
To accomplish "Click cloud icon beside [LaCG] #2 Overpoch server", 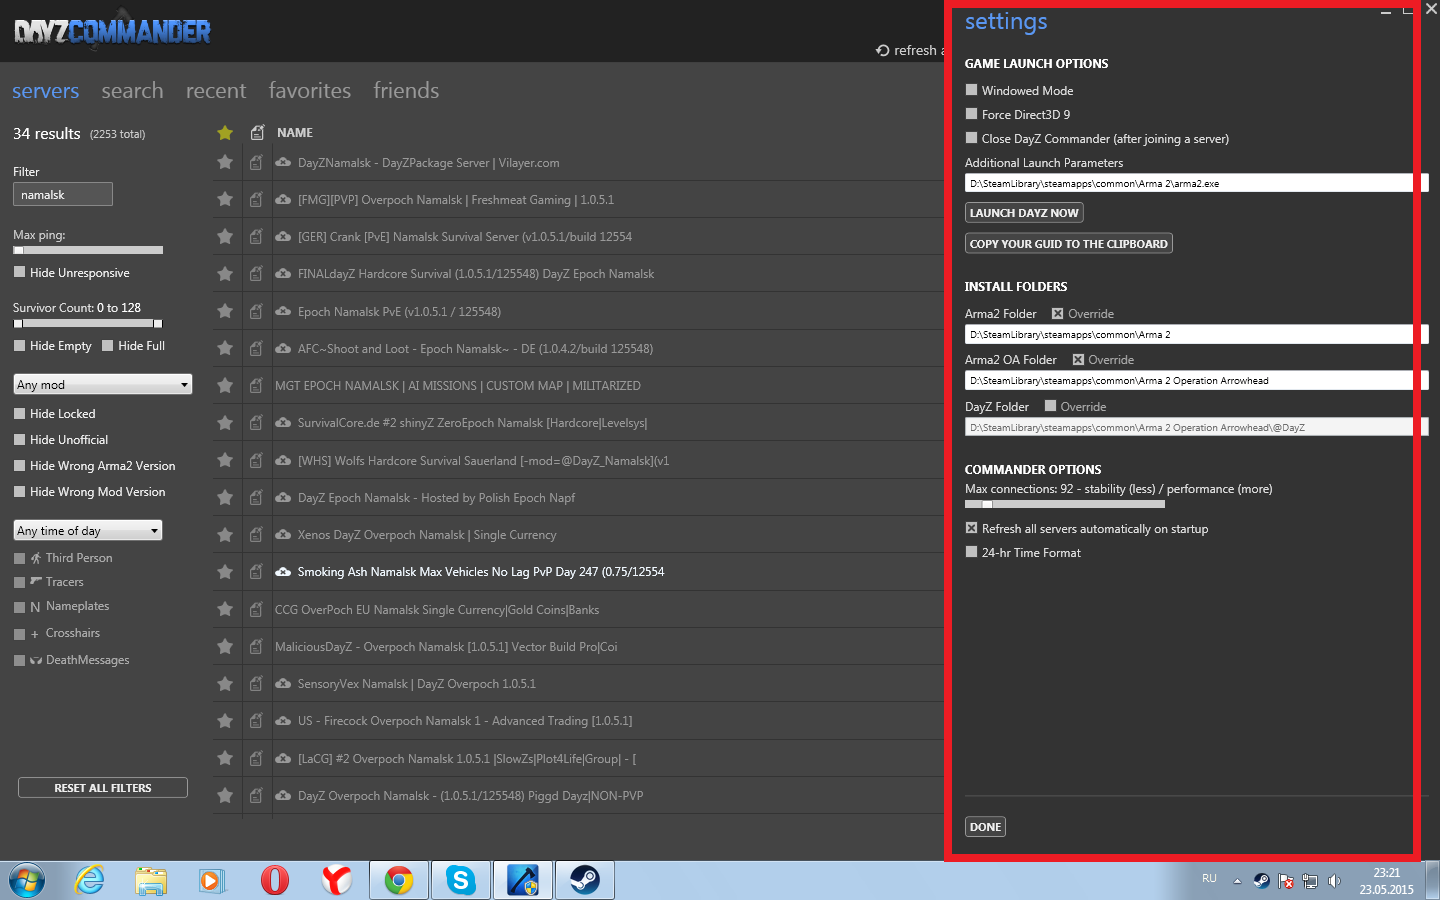I will point(283,758).
